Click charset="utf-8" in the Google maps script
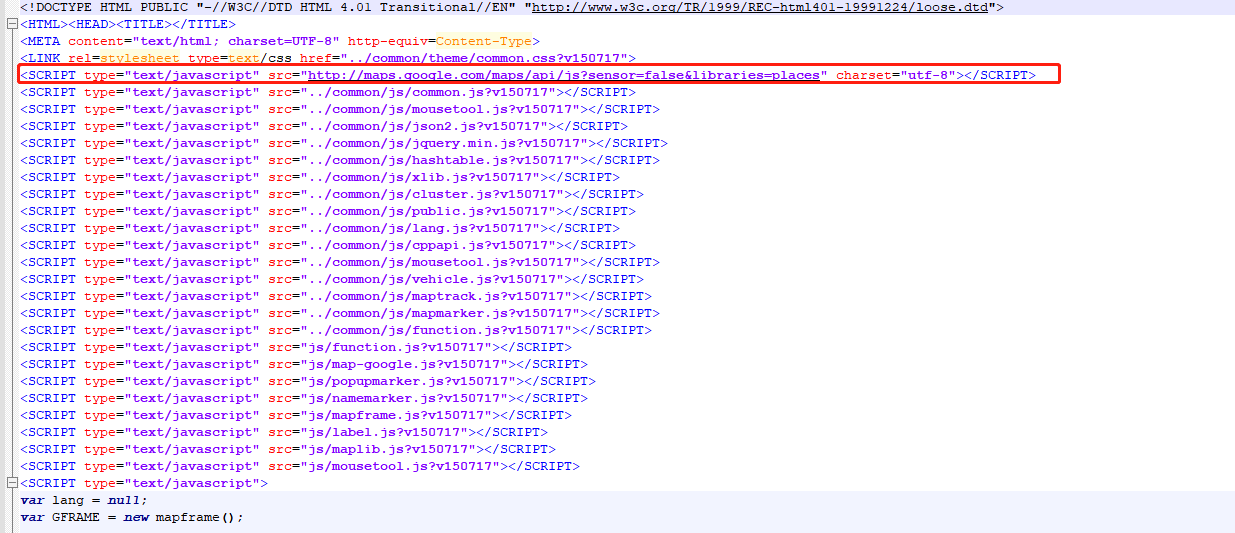The height and width of the screenshot is (533, 1235). [895, 76]
